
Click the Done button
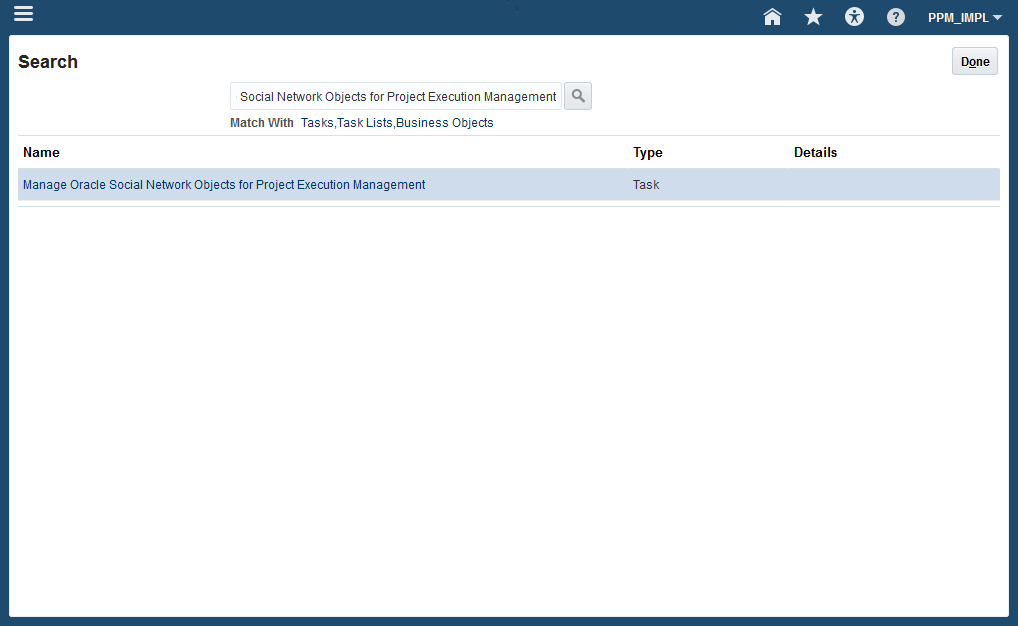coord(975,61)
